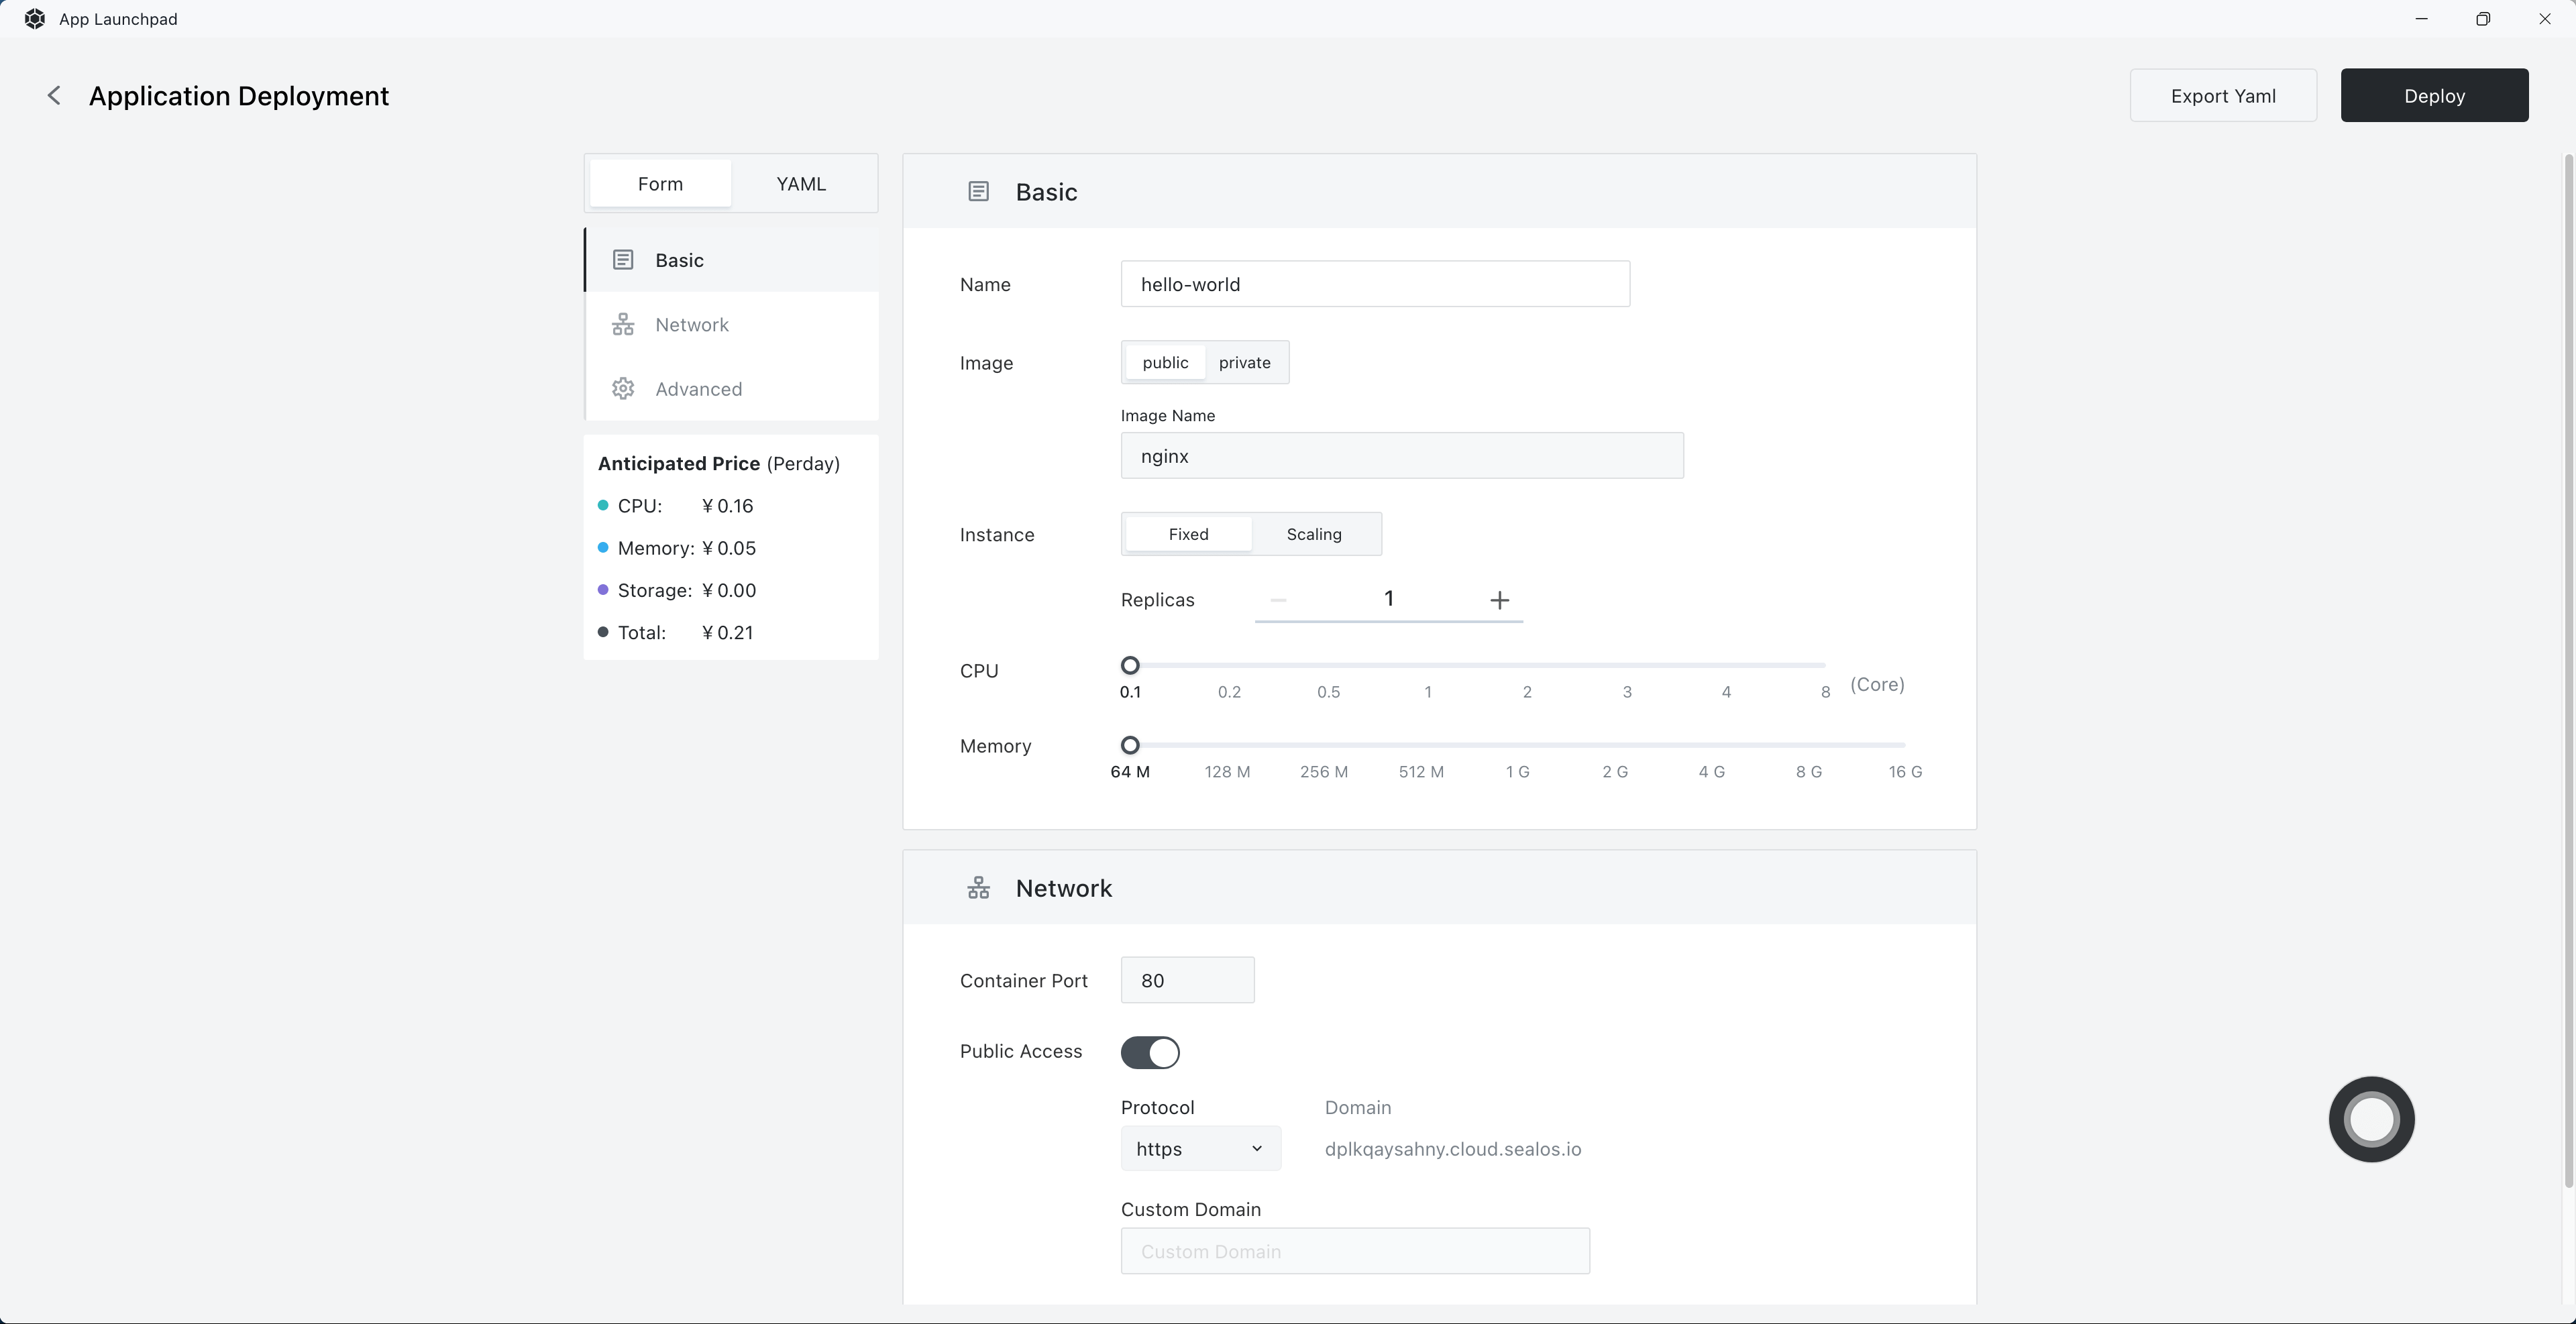Image resolution: width=2576 pixels, height=1324 pixels.
Task: Click the Memory slider handle
Action: click(1130, 745)
